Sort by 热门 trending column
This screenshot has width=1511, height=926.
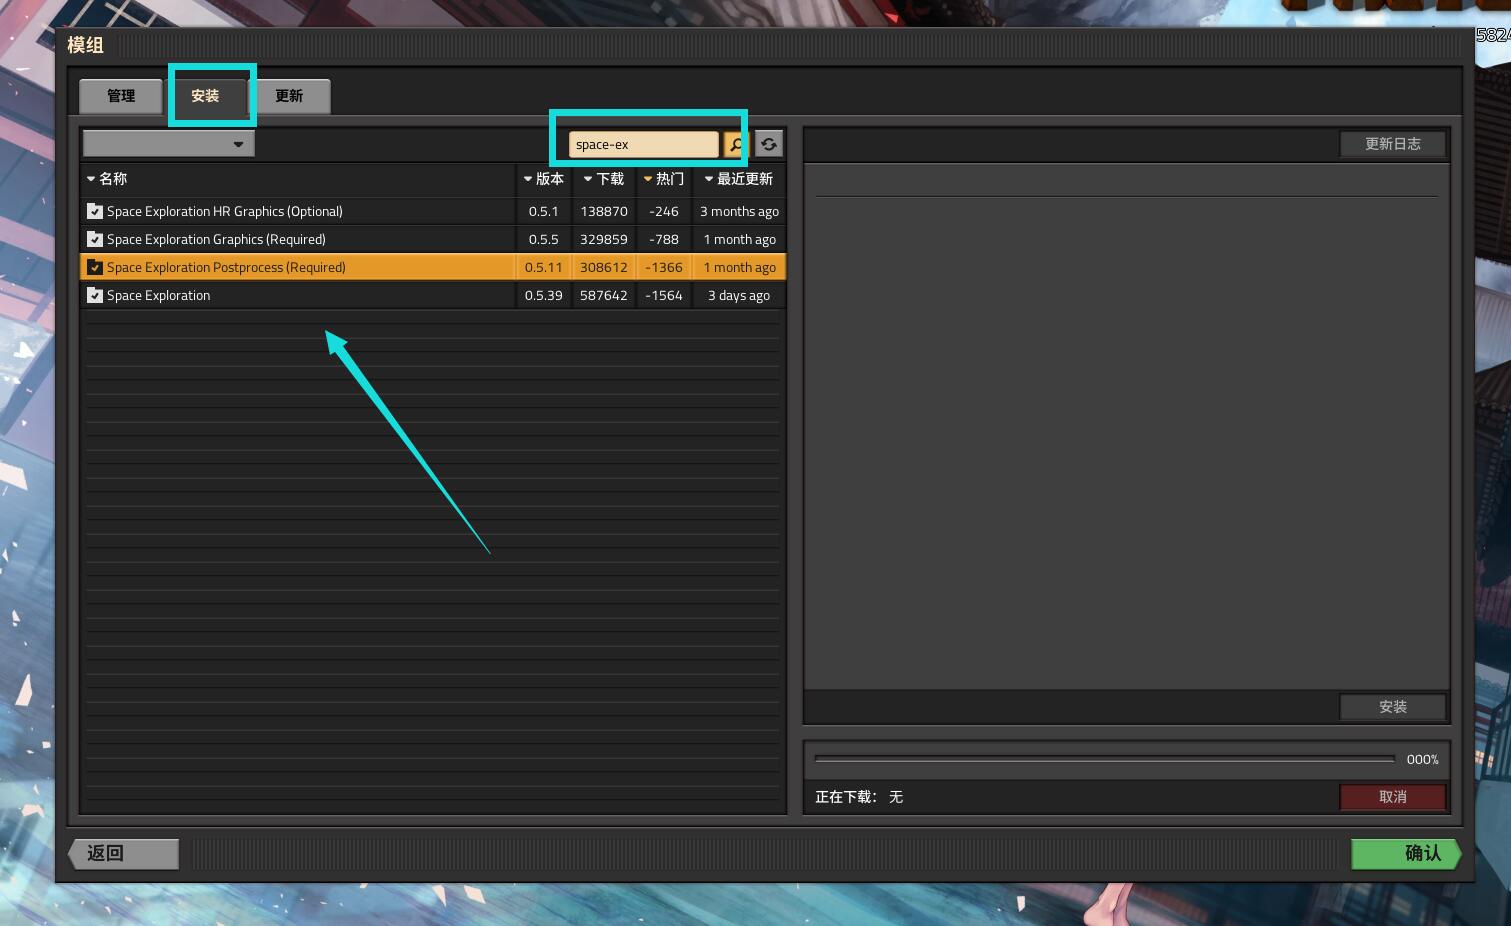(x=664, y=179)
